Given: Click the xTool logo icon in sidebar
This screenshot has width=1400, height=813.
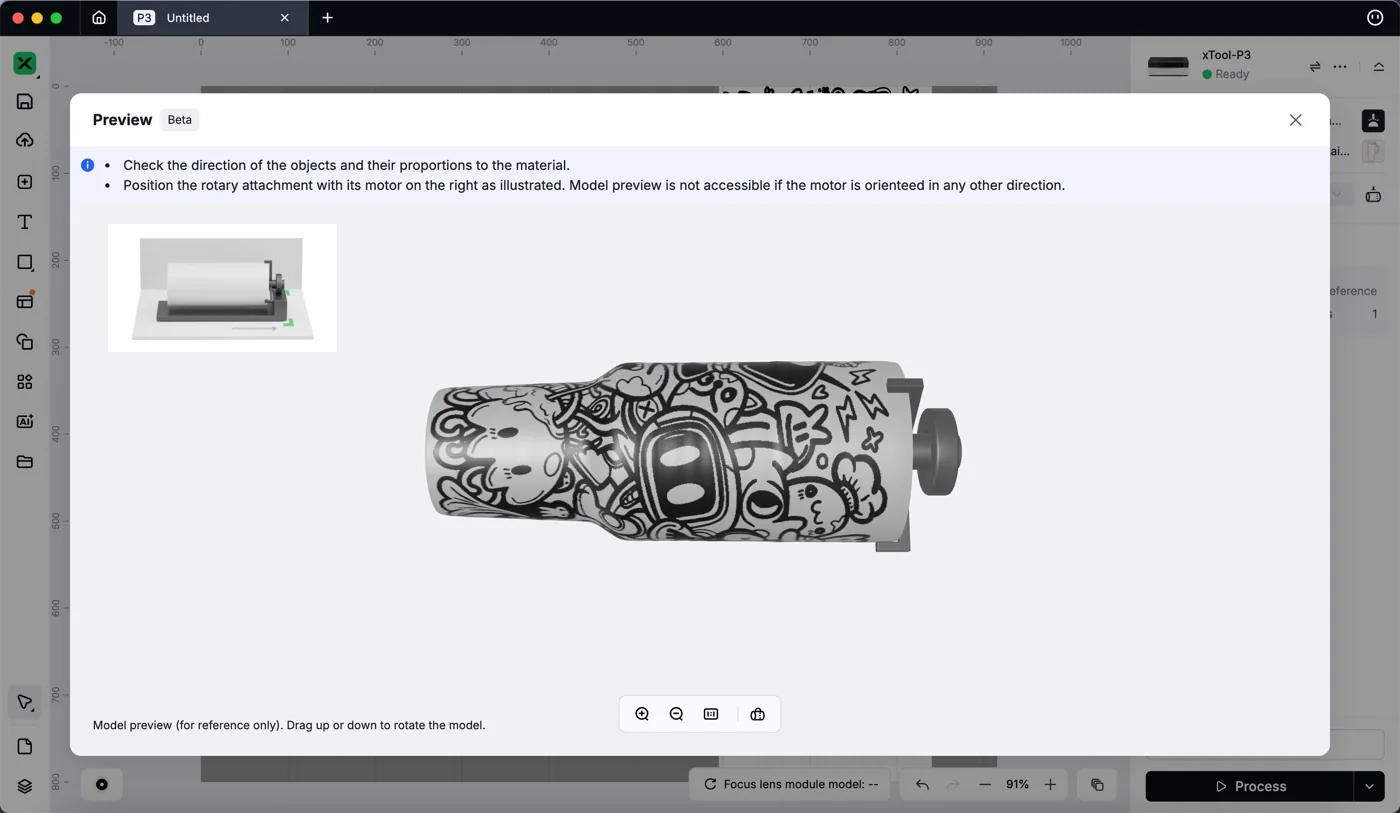Looking at the screenshot, I should tap(25, 63).
